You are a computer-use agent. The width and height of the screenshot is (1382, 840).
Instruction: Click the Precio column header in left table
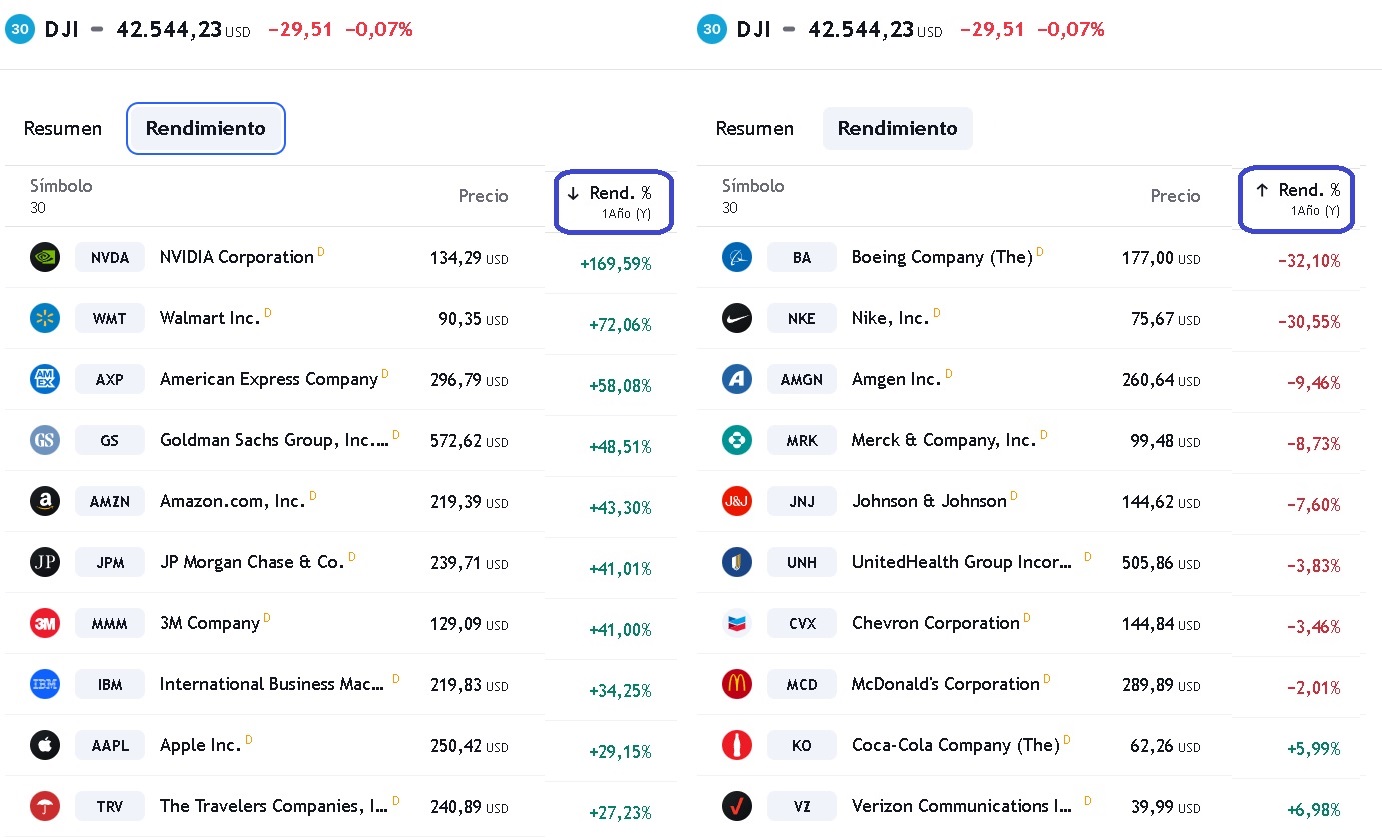(x=483, y=196)
